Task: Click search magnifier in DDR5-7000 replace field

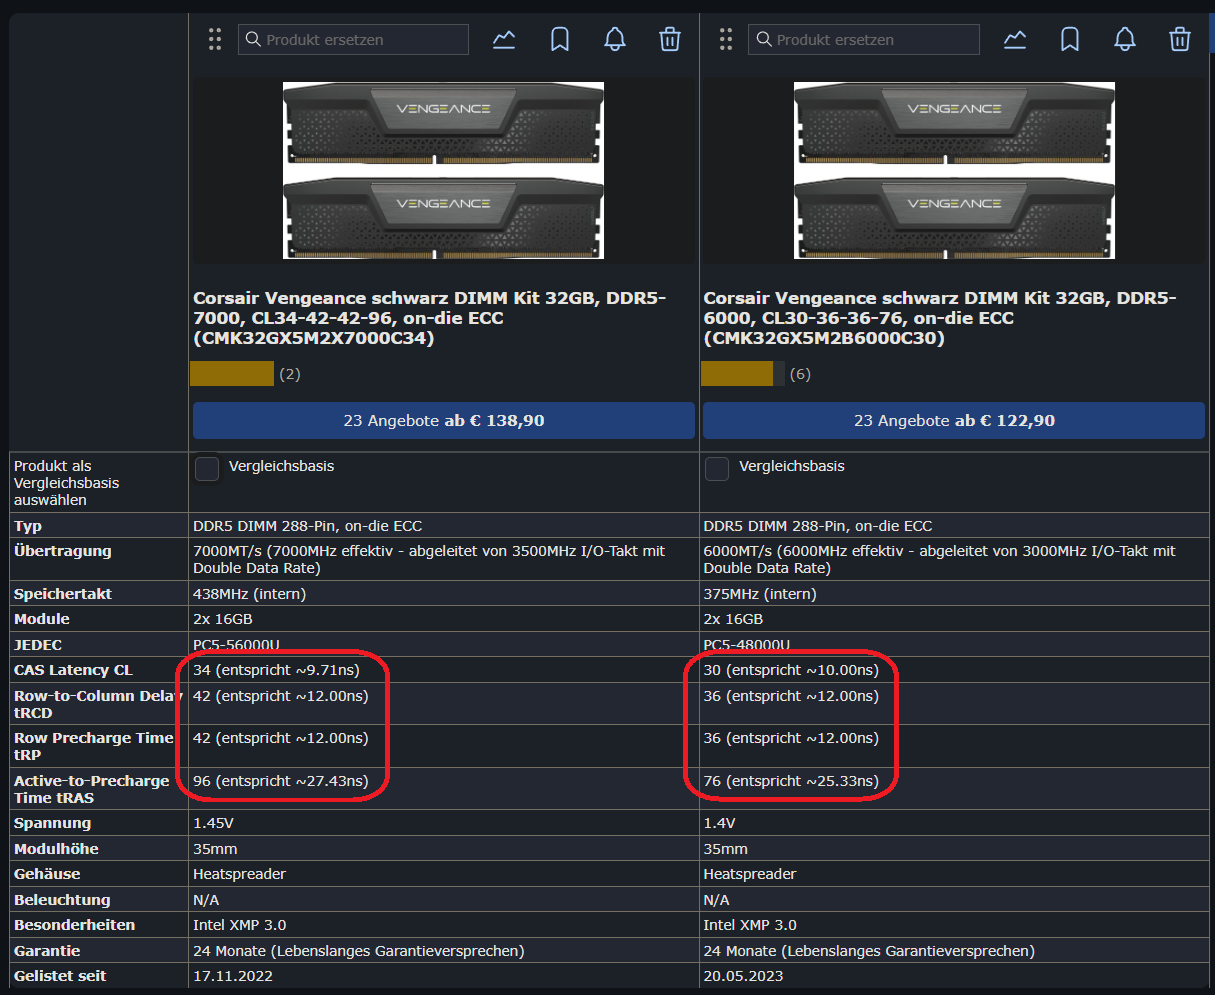Action: 254,40
